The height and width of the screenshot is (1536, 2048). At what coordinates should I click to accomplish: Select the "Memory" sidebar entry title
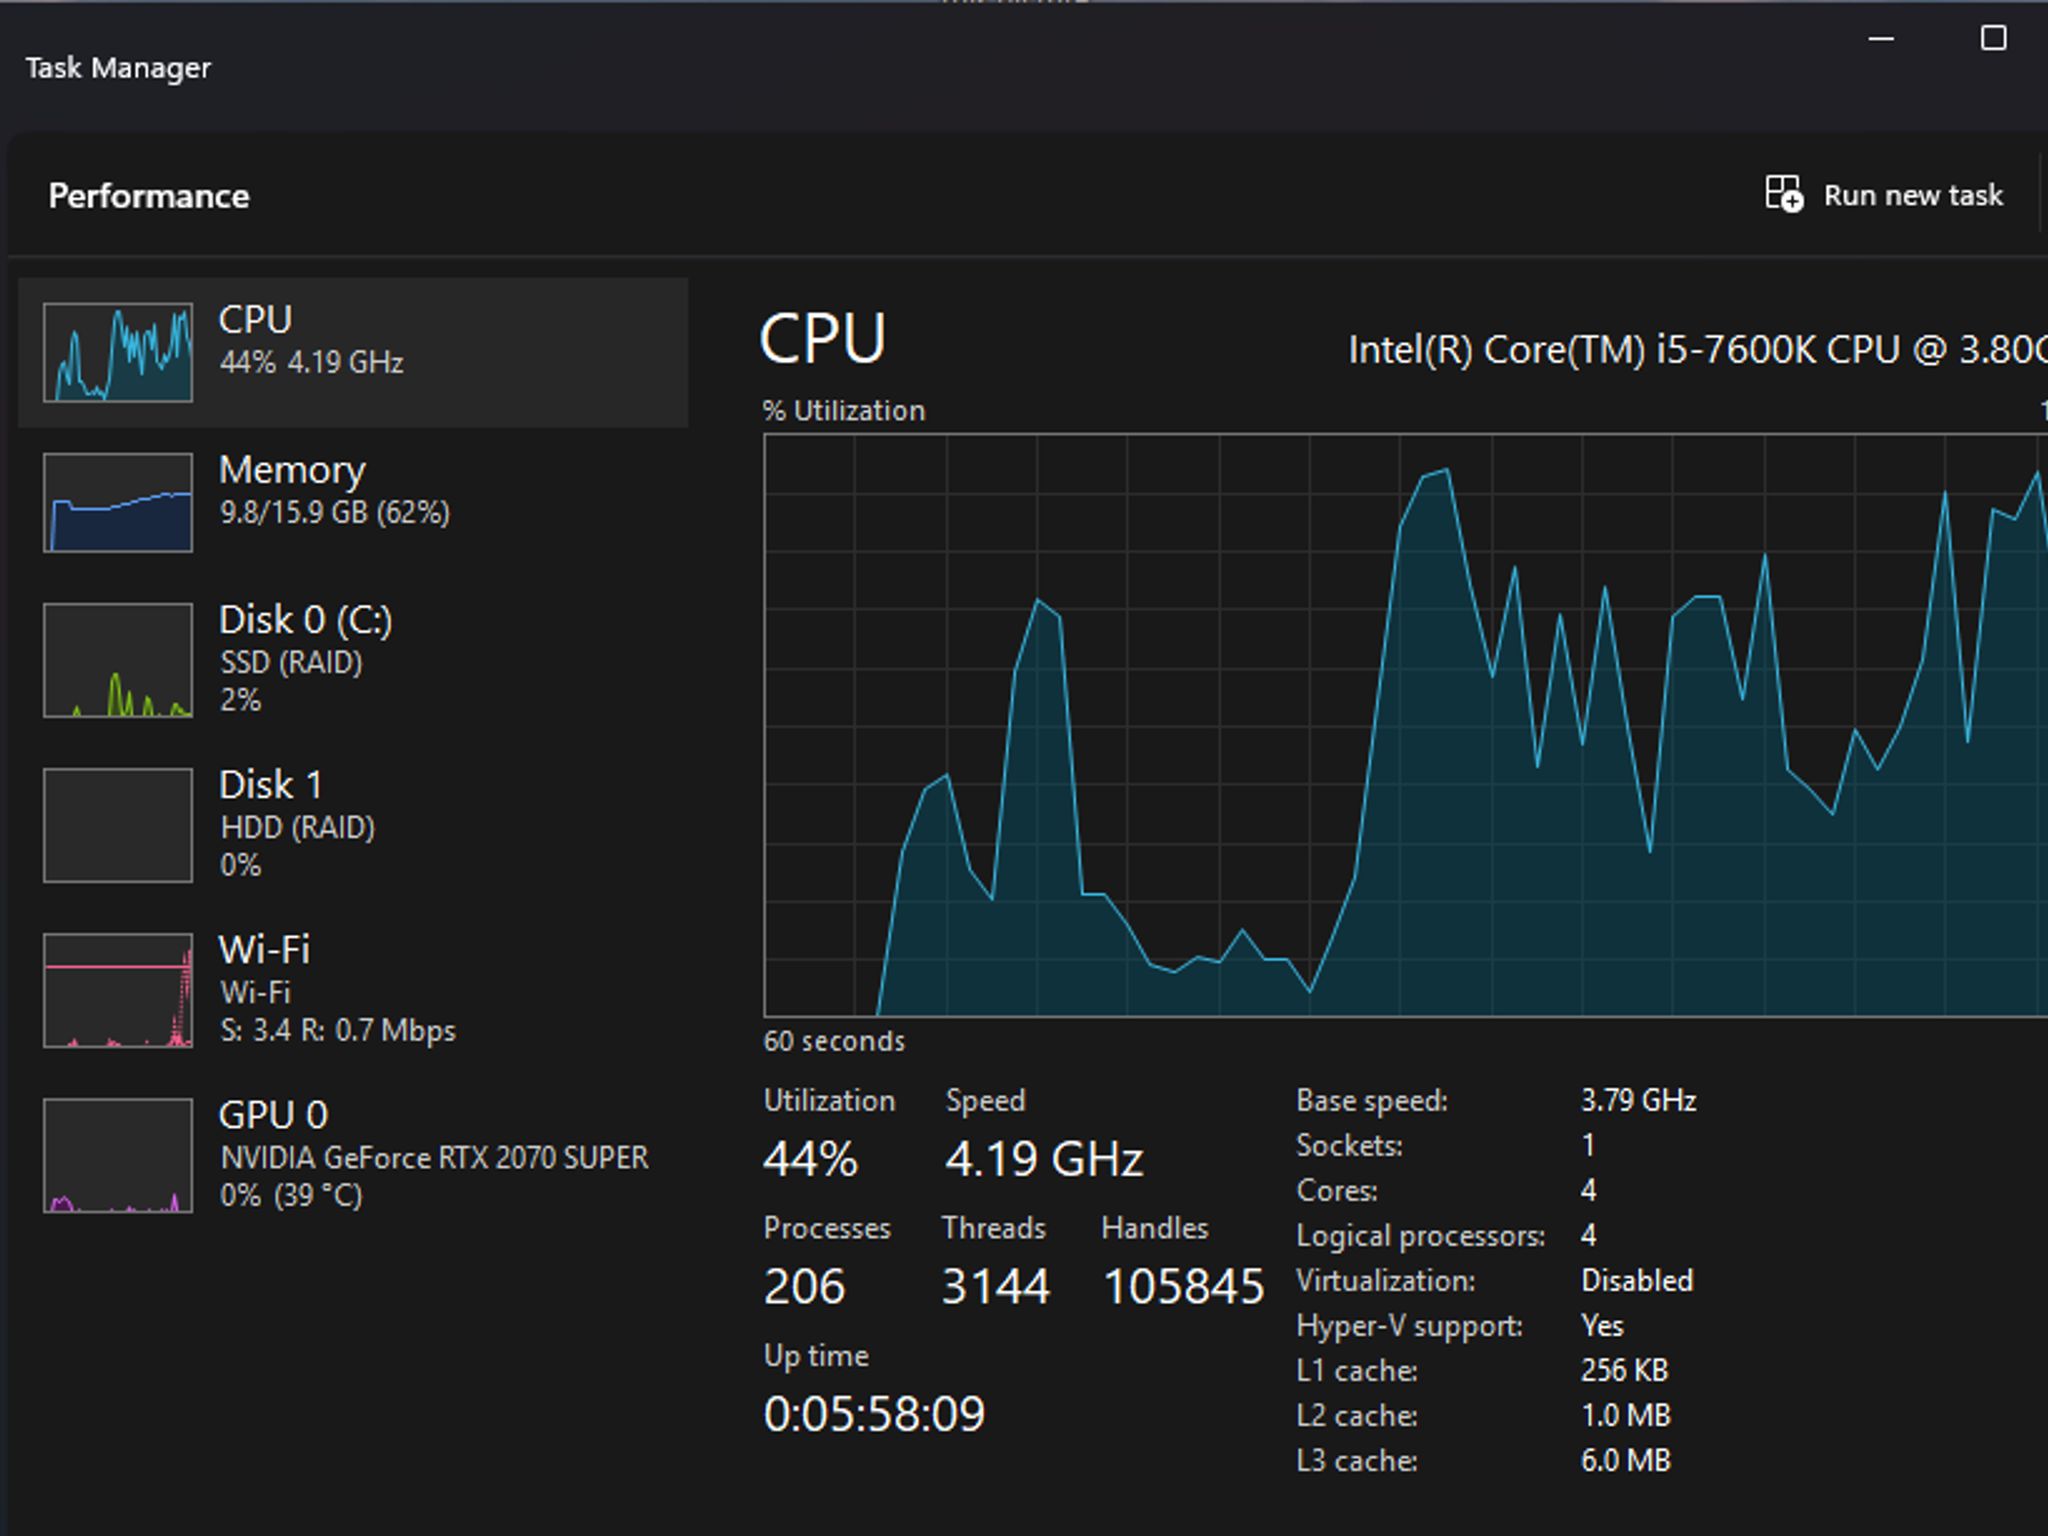pyautogui.click(x=292, y=470)
